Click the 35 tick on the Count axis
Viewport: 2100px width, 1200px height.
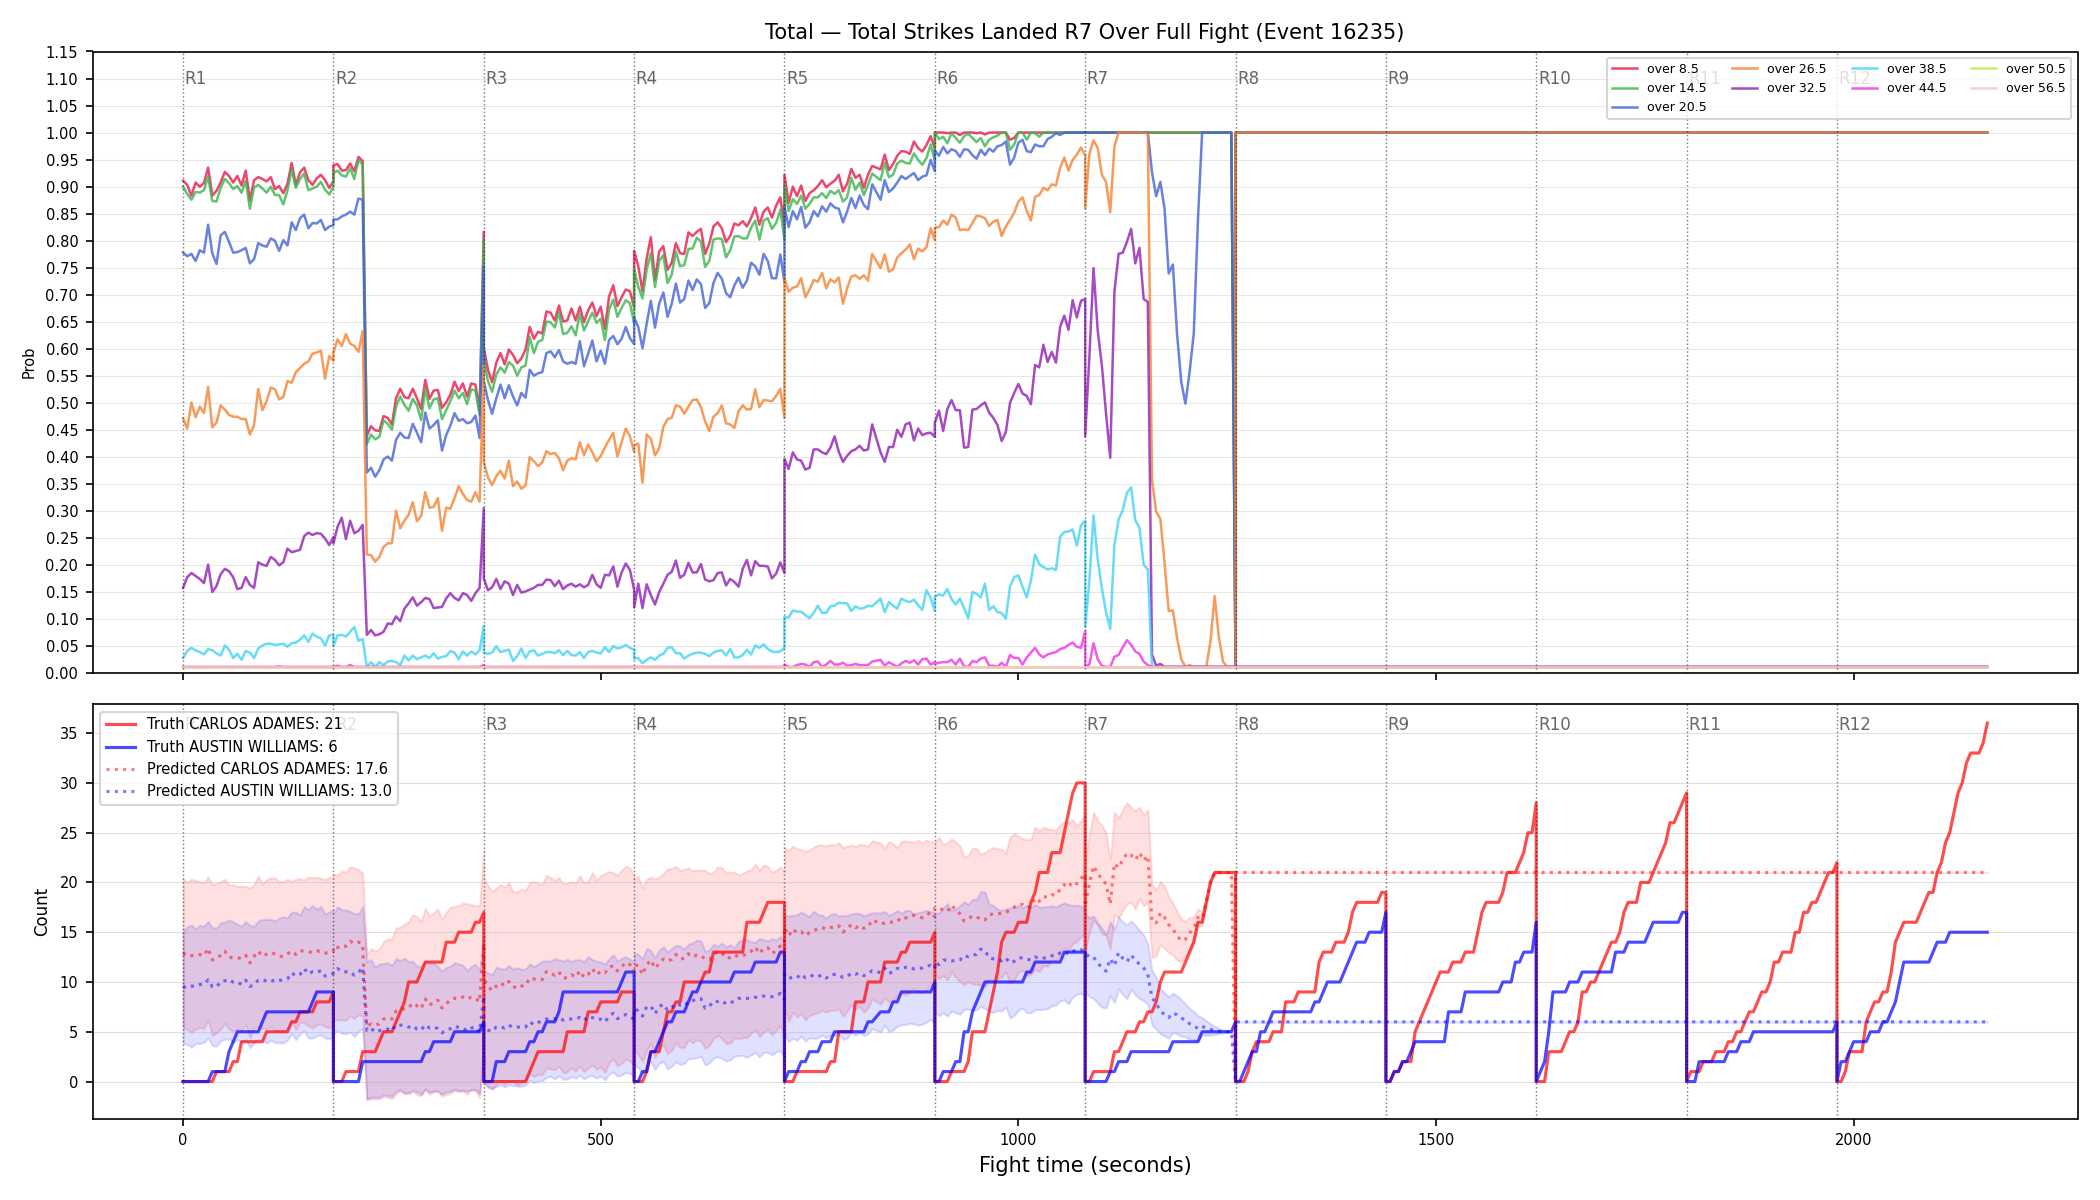69,733
